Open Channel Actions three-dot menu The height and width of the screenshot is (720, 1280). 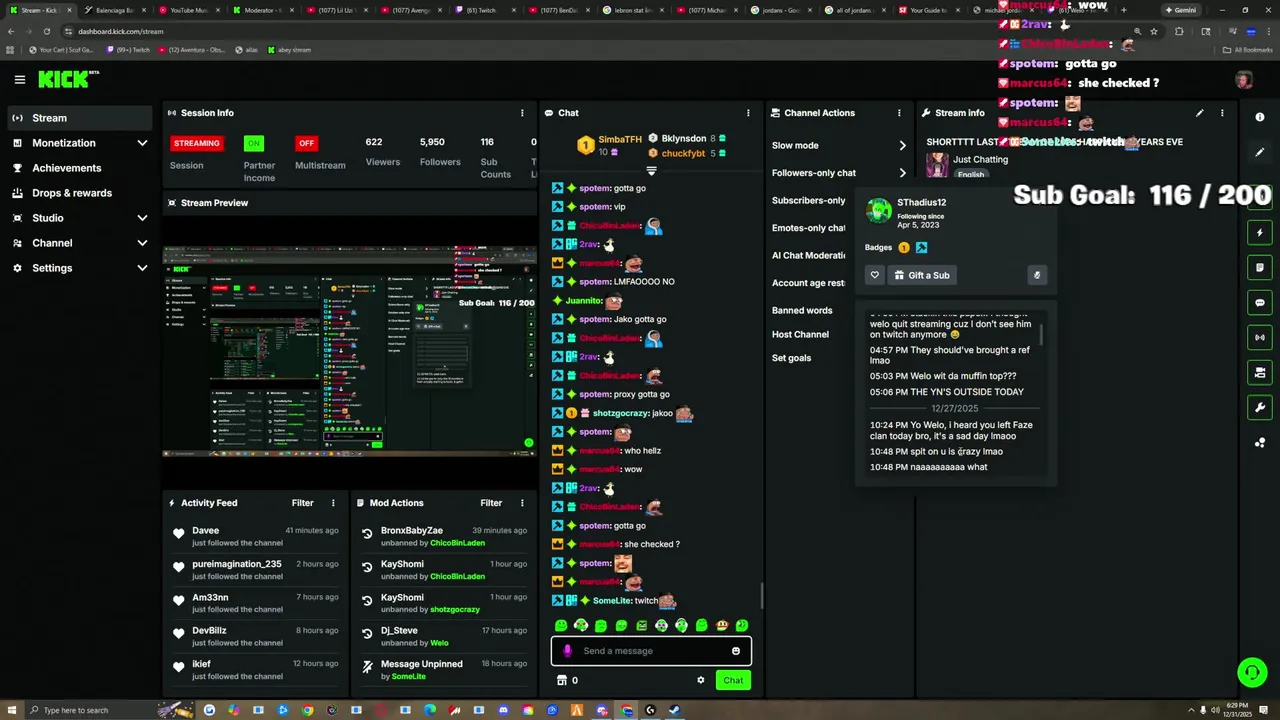(x=899, y=113)
